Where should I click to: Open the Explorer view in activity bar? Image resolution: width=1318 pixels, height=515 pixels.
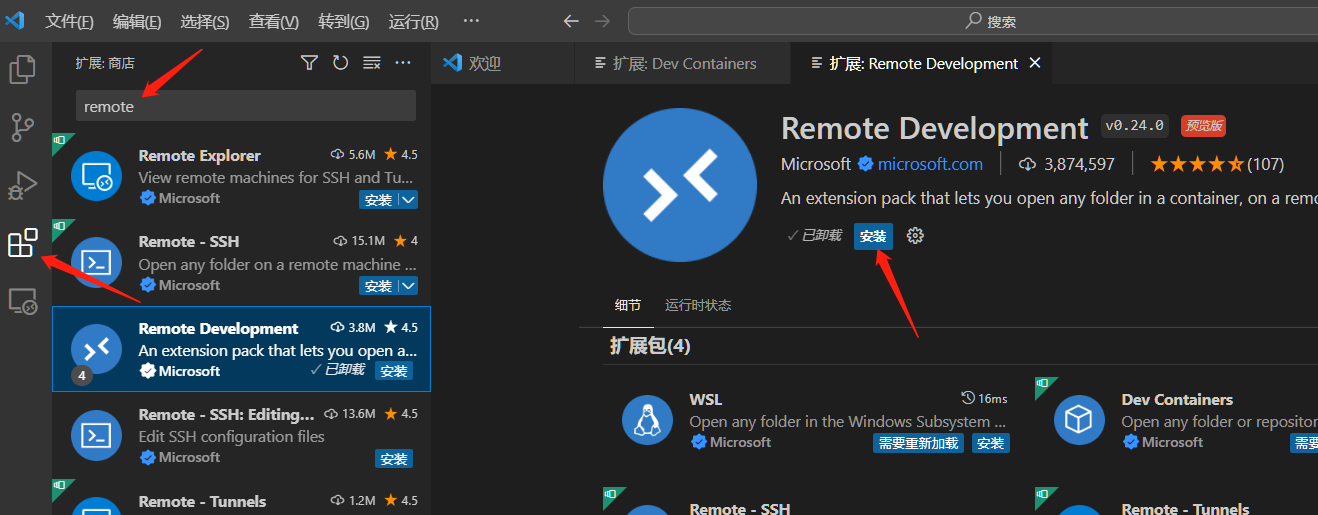[x=22, y=69]
